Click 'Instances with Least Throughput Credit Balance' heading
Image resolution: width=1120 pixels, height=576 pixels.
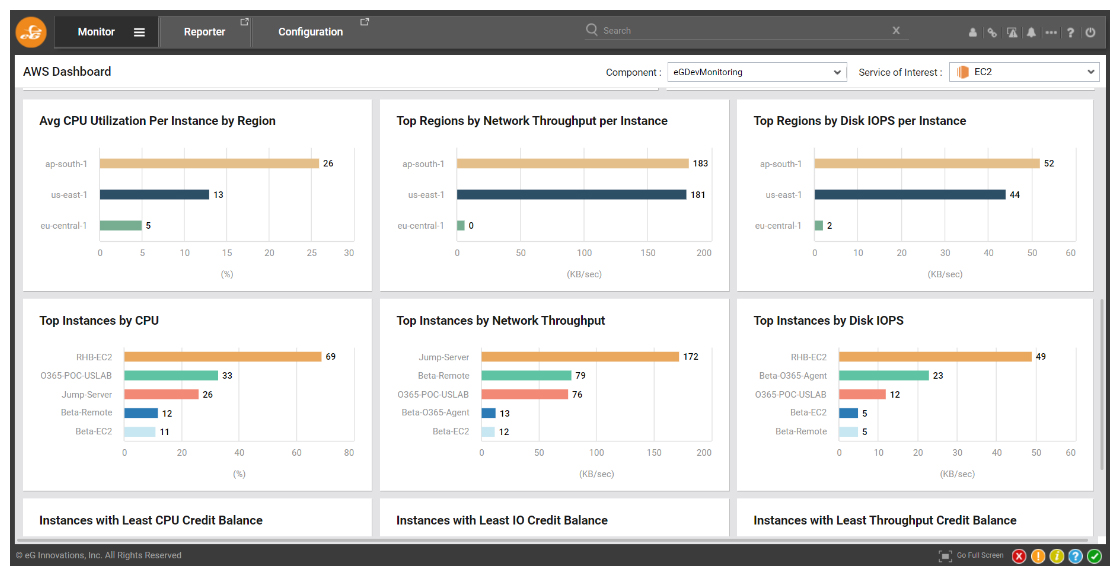tap(885, 520)
